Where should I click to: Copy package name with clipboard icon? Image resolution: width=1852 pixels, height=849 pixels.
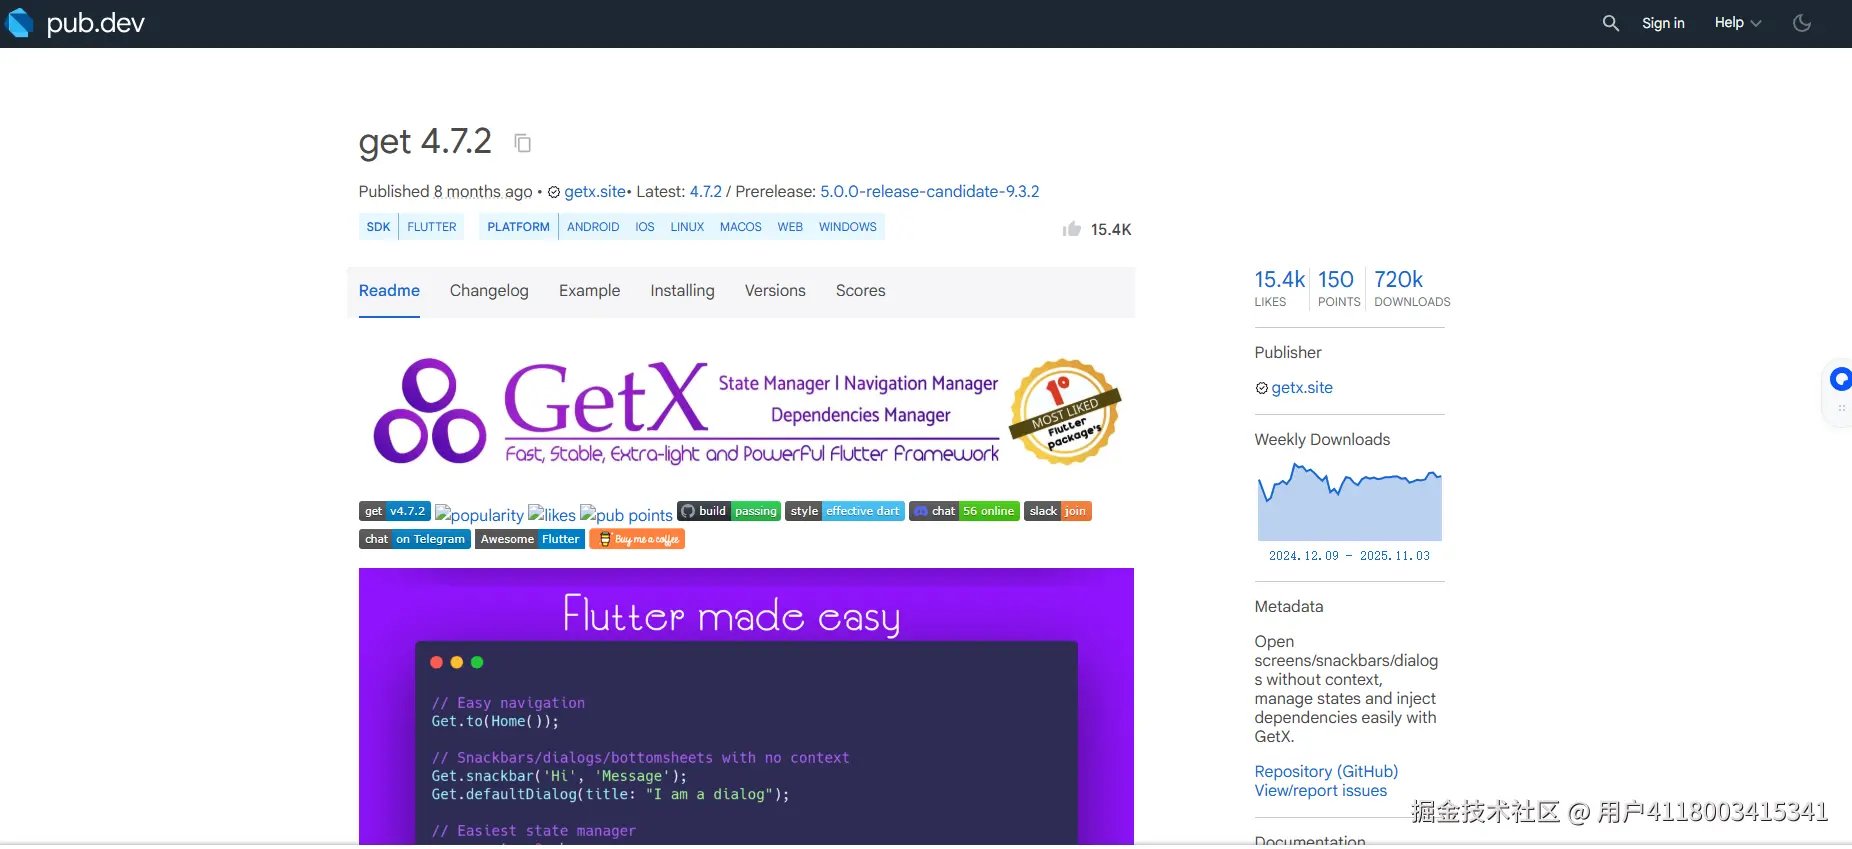click(x=522, y=143)
